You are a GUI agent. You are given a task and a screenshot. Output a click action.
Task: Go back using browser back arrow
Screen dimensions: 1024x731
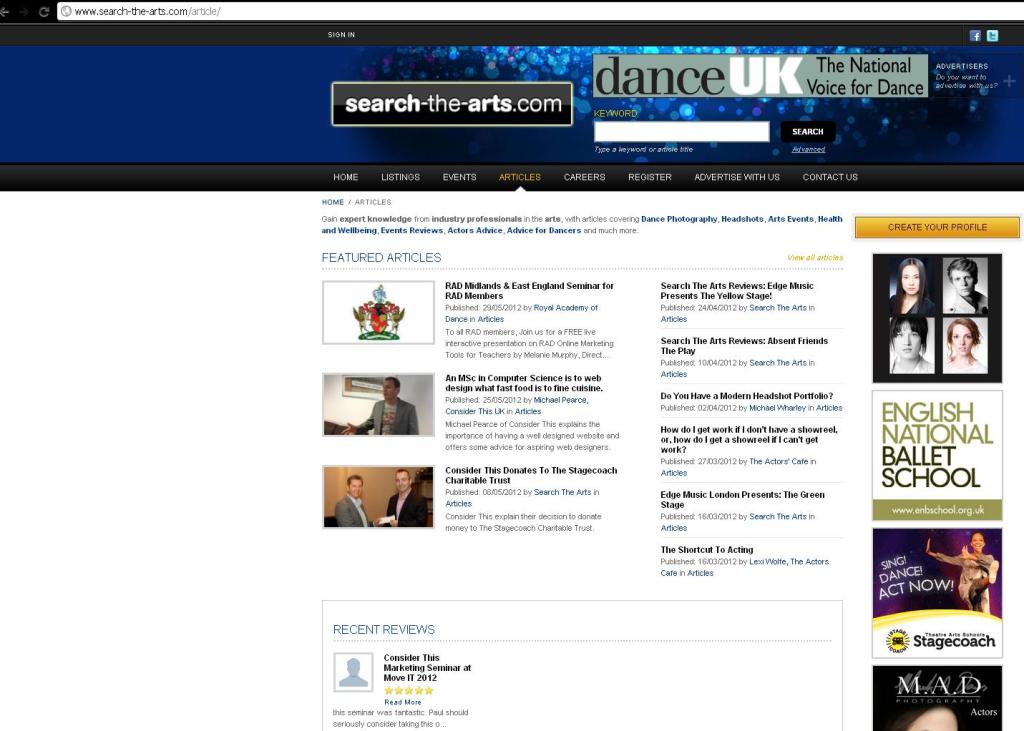[5, 11]
